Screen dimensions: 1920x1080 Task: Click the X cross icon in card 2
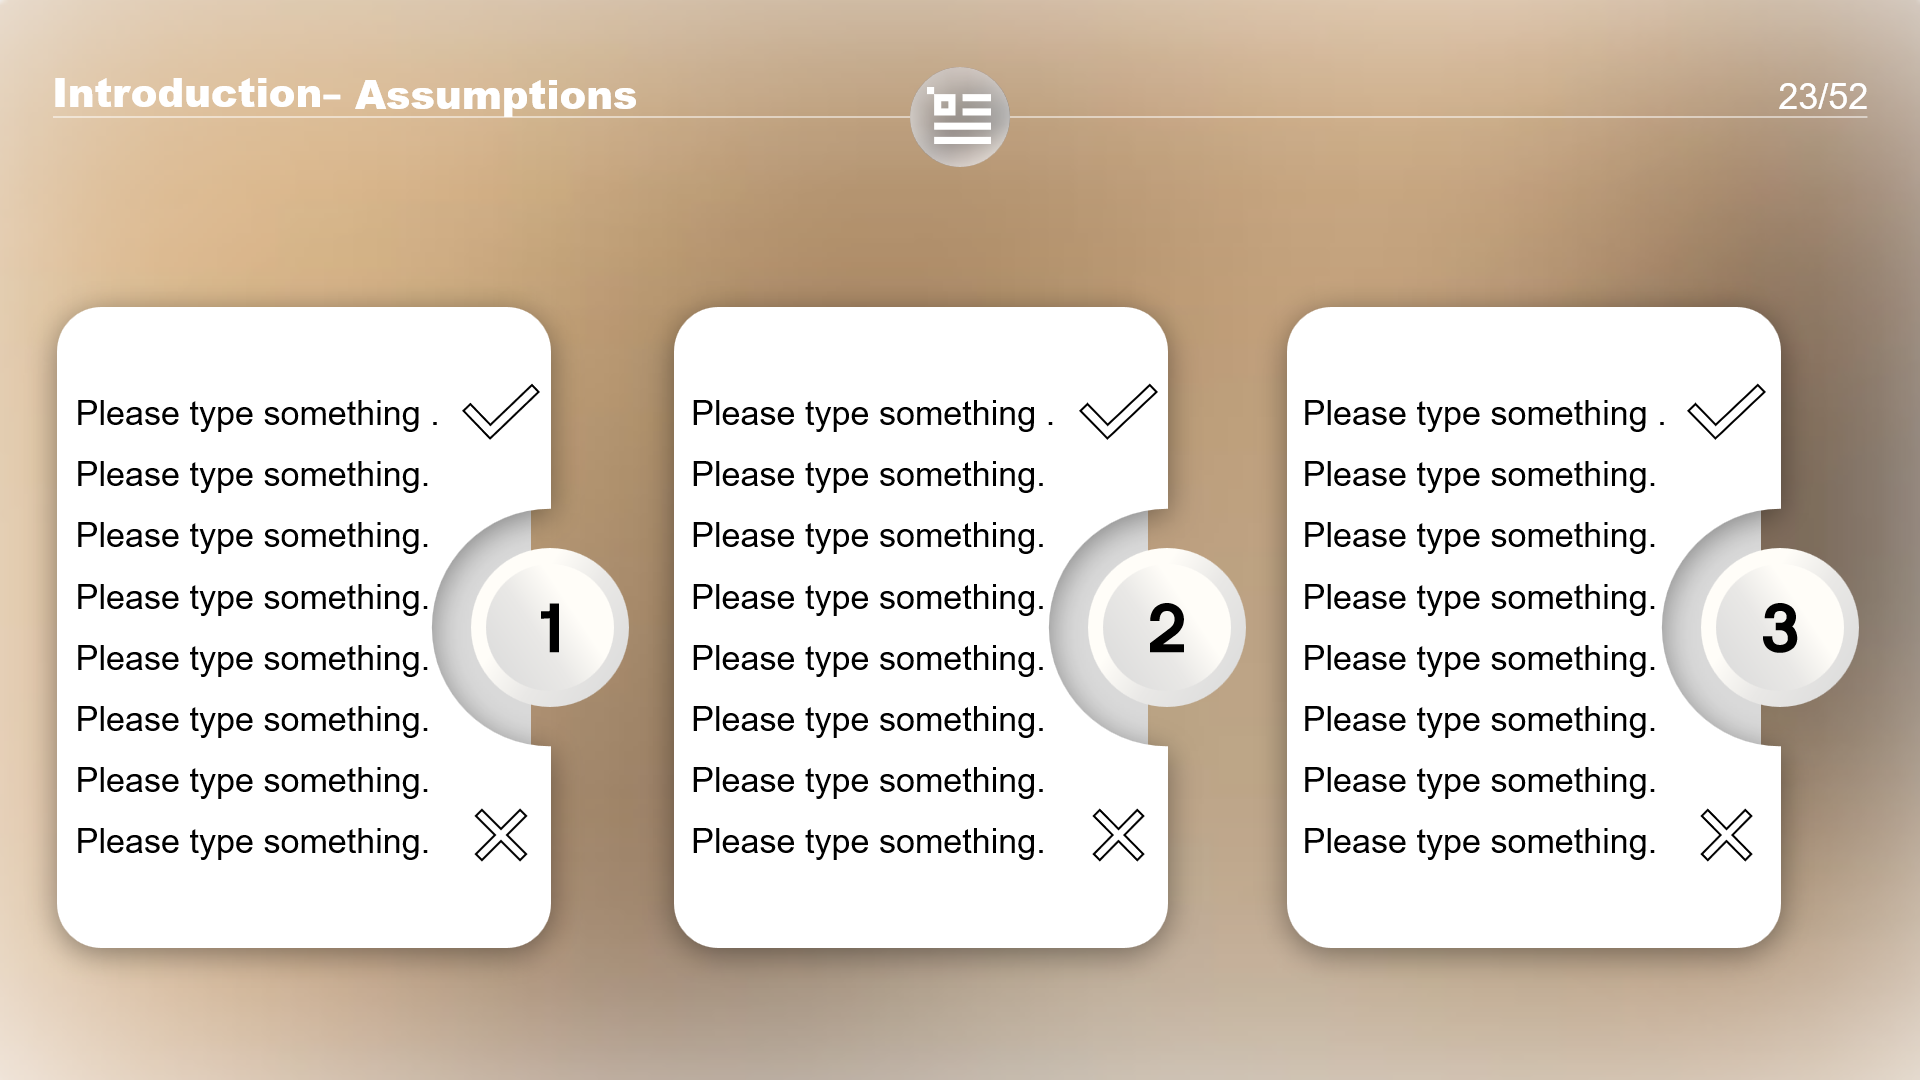[1117, 835]
